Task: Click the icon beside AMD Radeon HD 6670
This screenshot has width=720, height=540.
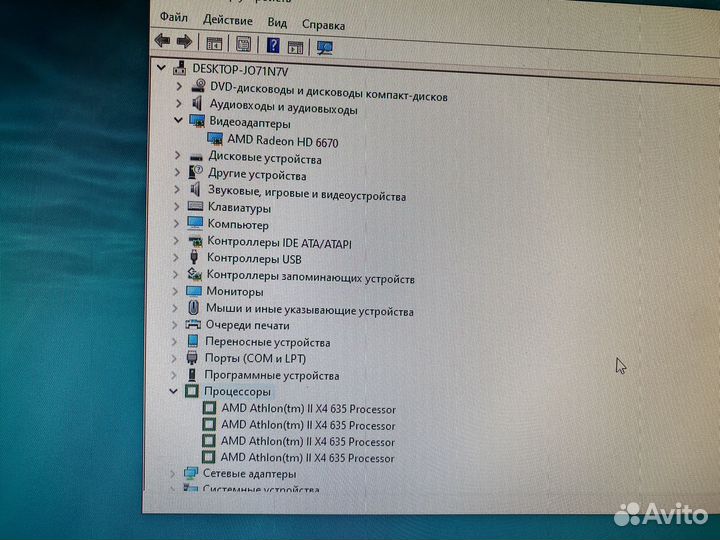Action: point(215,138)
